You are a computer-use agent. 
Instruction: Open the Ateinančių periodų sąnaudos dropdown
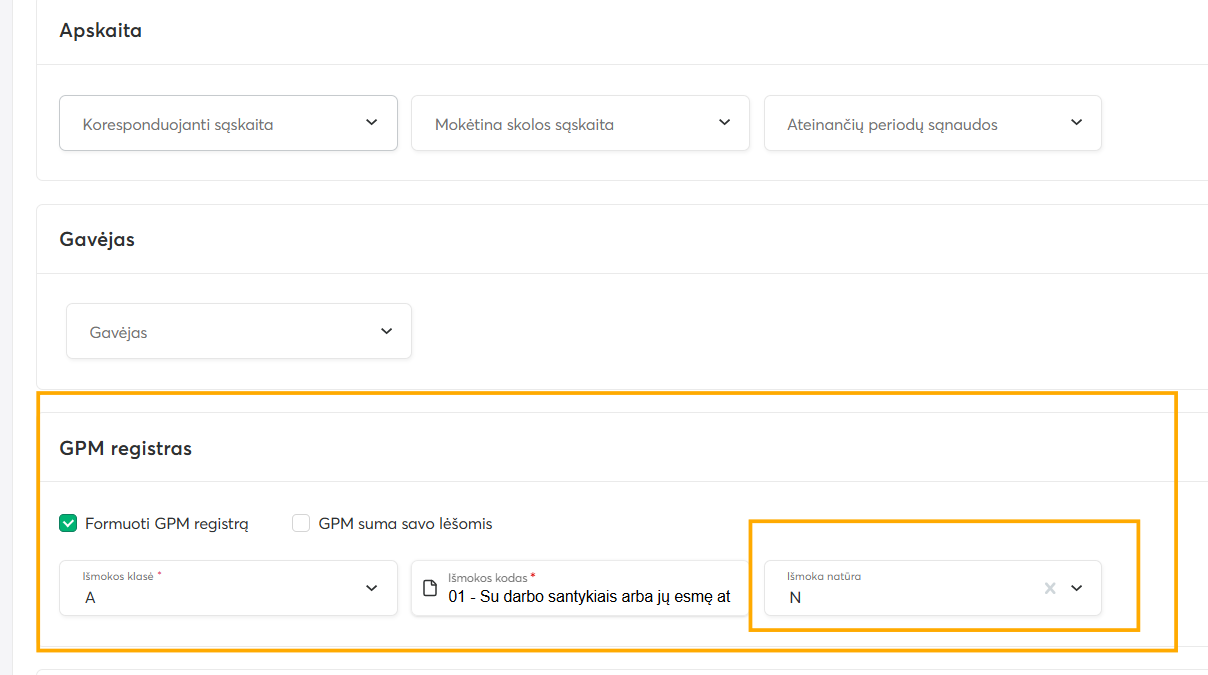(933, 124)
